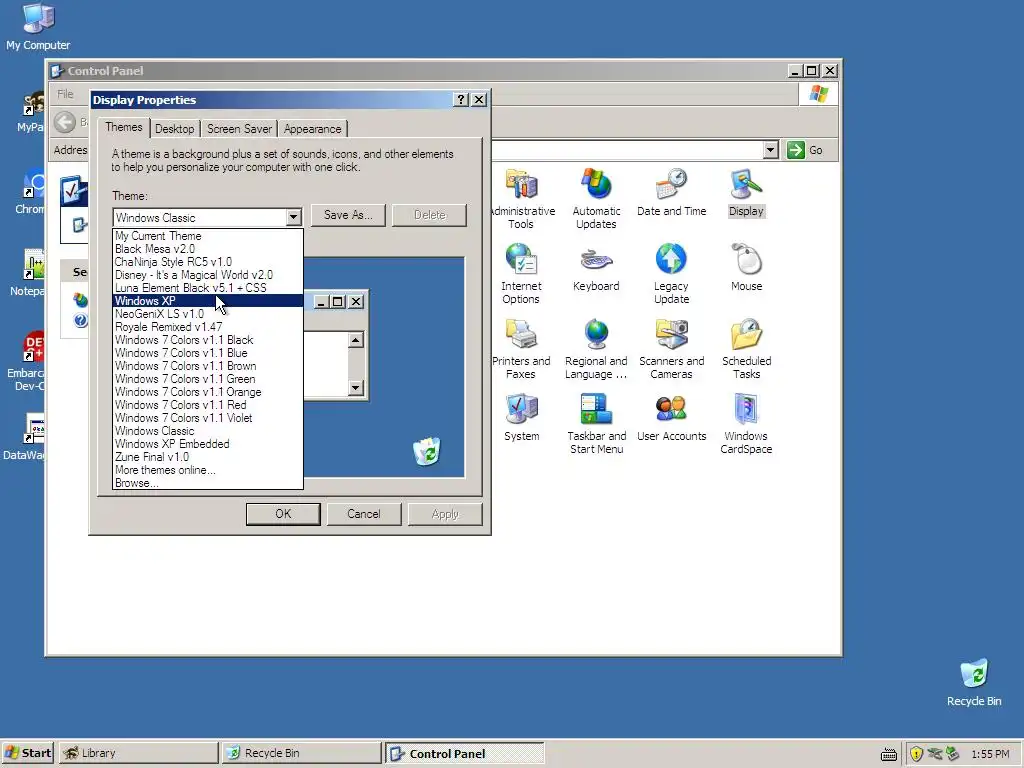Open the Administrative Tools icon
This screenshot has width=1024, height=768.
(x=521, y=199)
